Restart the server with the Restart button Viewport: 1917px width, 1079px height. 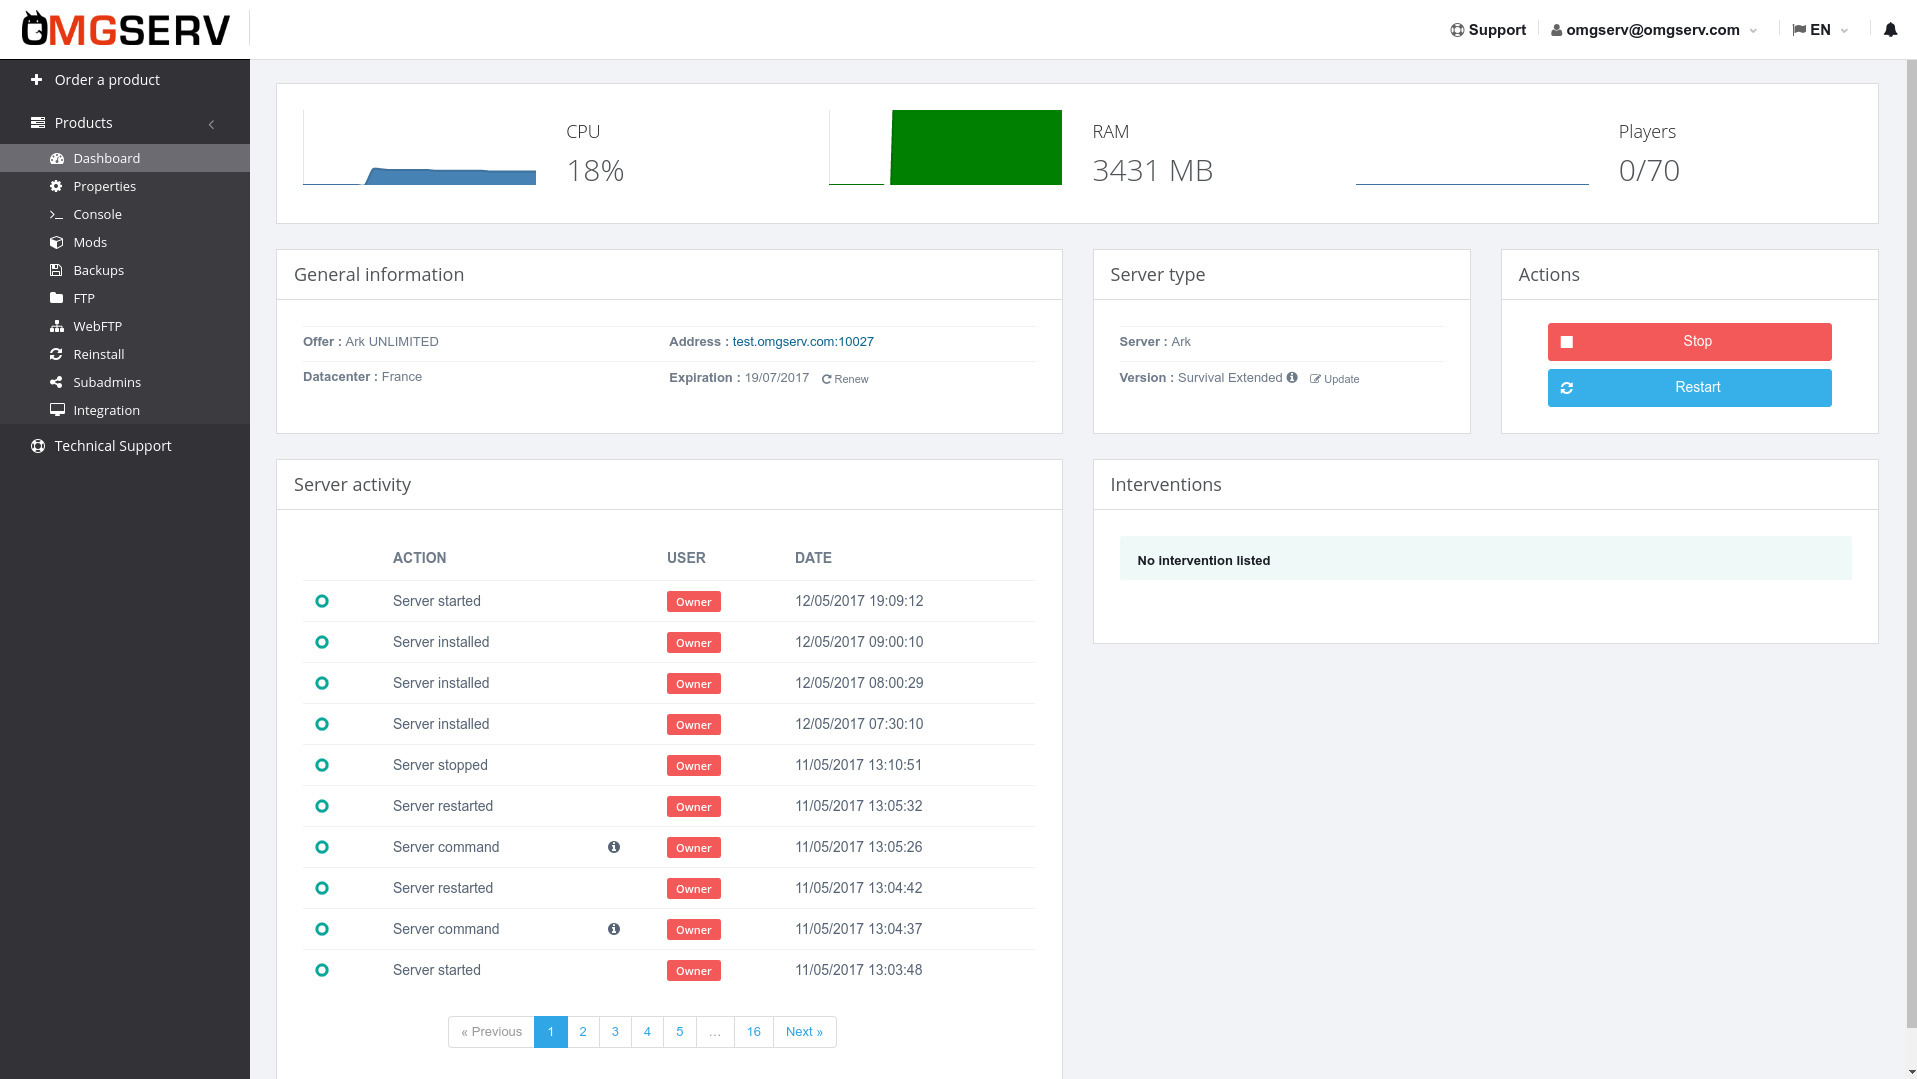(x=1689, y=388)
